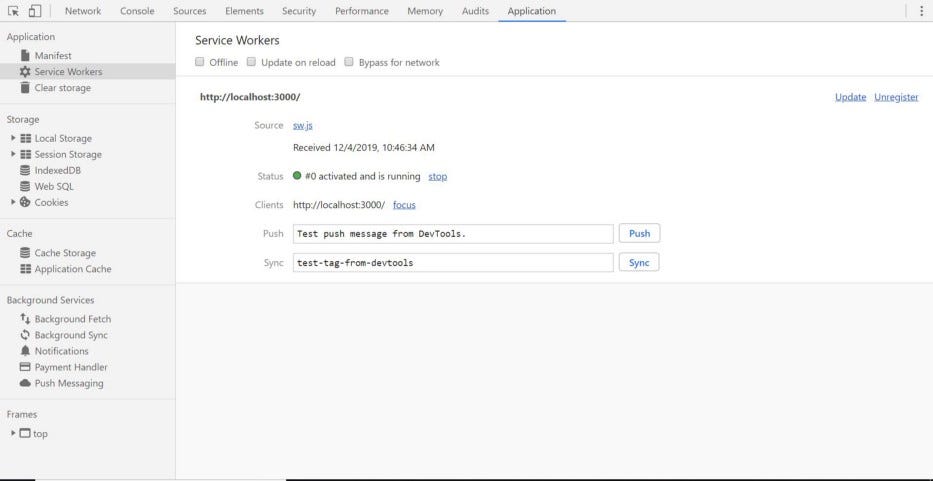Open the Memory tab
Viewport: 933px width, 481px height.
click(x=425, y=11)
